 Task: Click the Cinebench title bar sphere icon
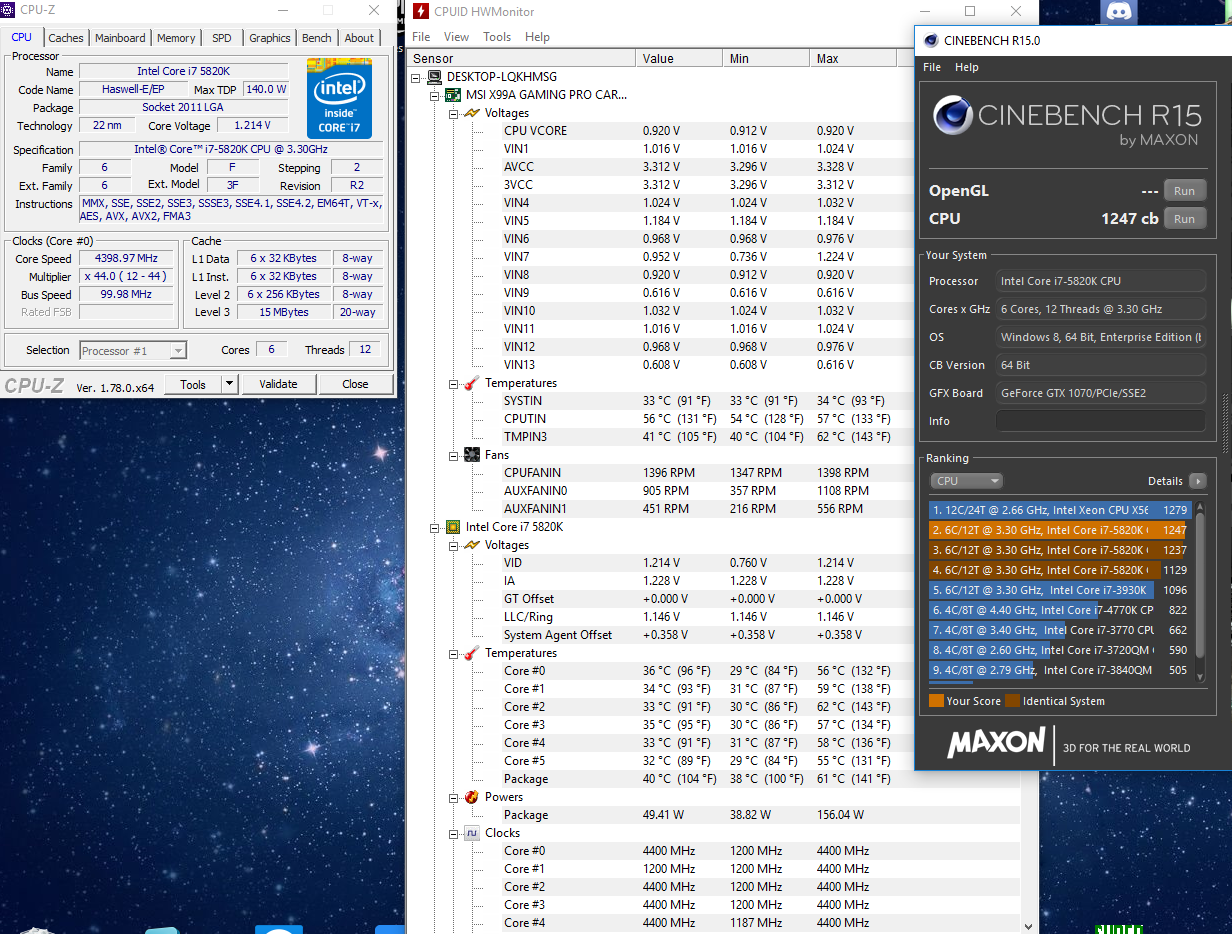[x=931, y=41]
